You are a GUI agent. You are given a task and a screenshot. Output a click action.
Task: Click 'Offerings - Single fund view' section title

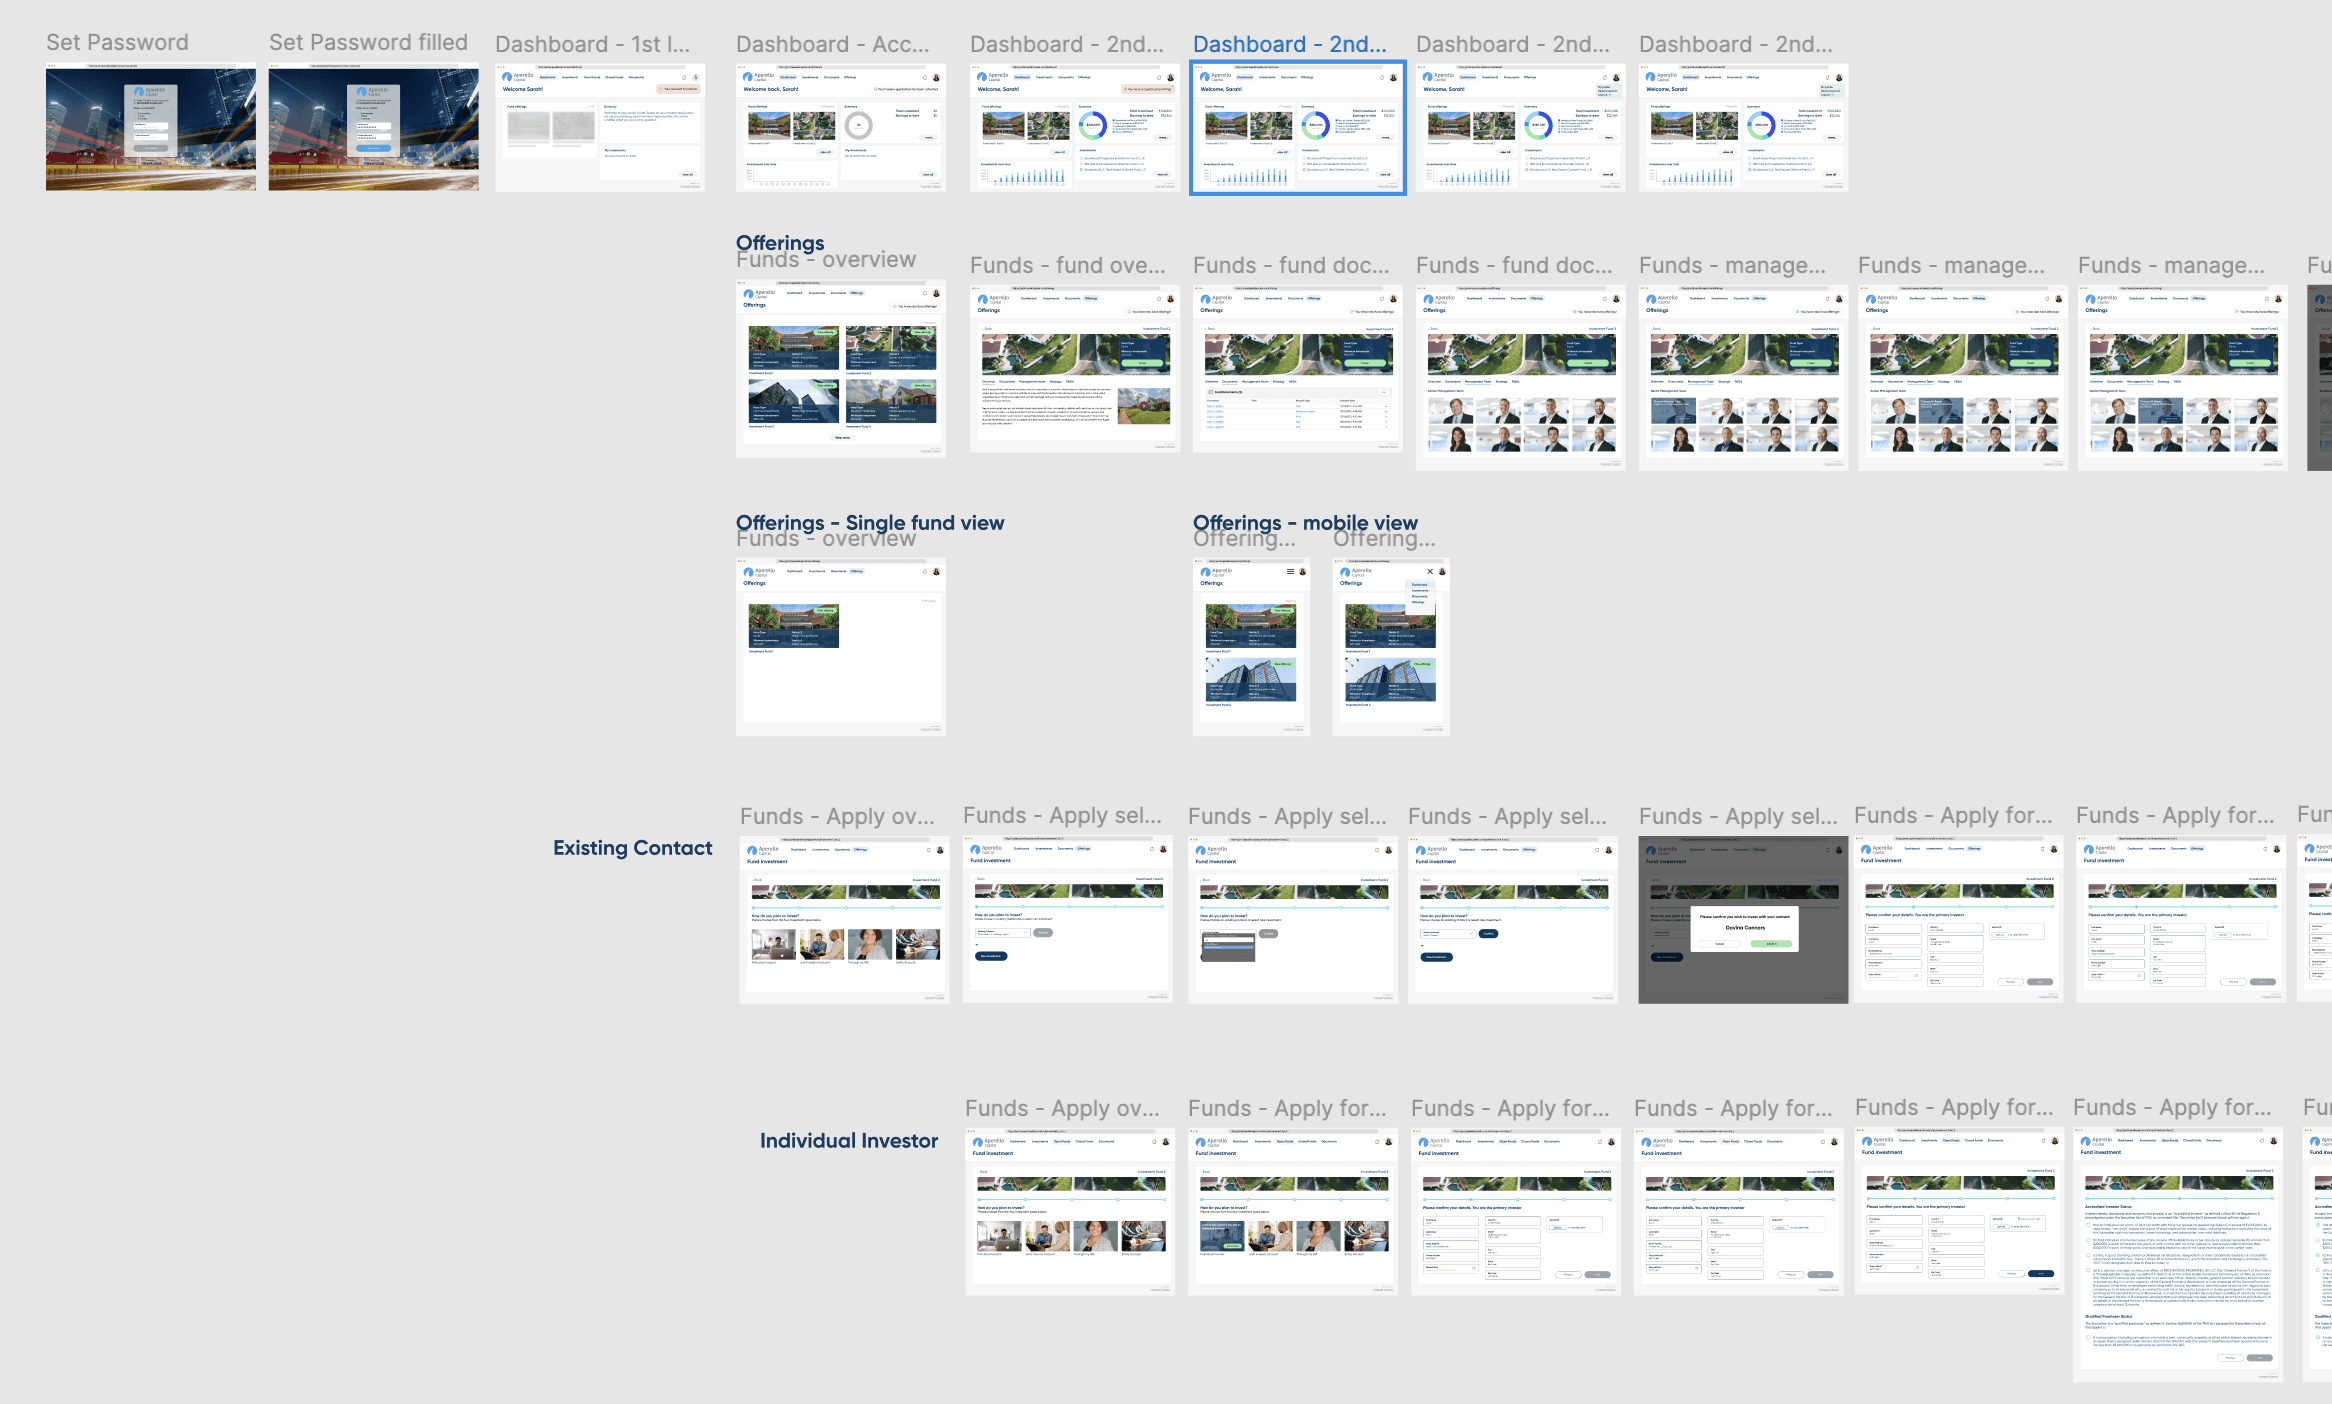[869, 522]
